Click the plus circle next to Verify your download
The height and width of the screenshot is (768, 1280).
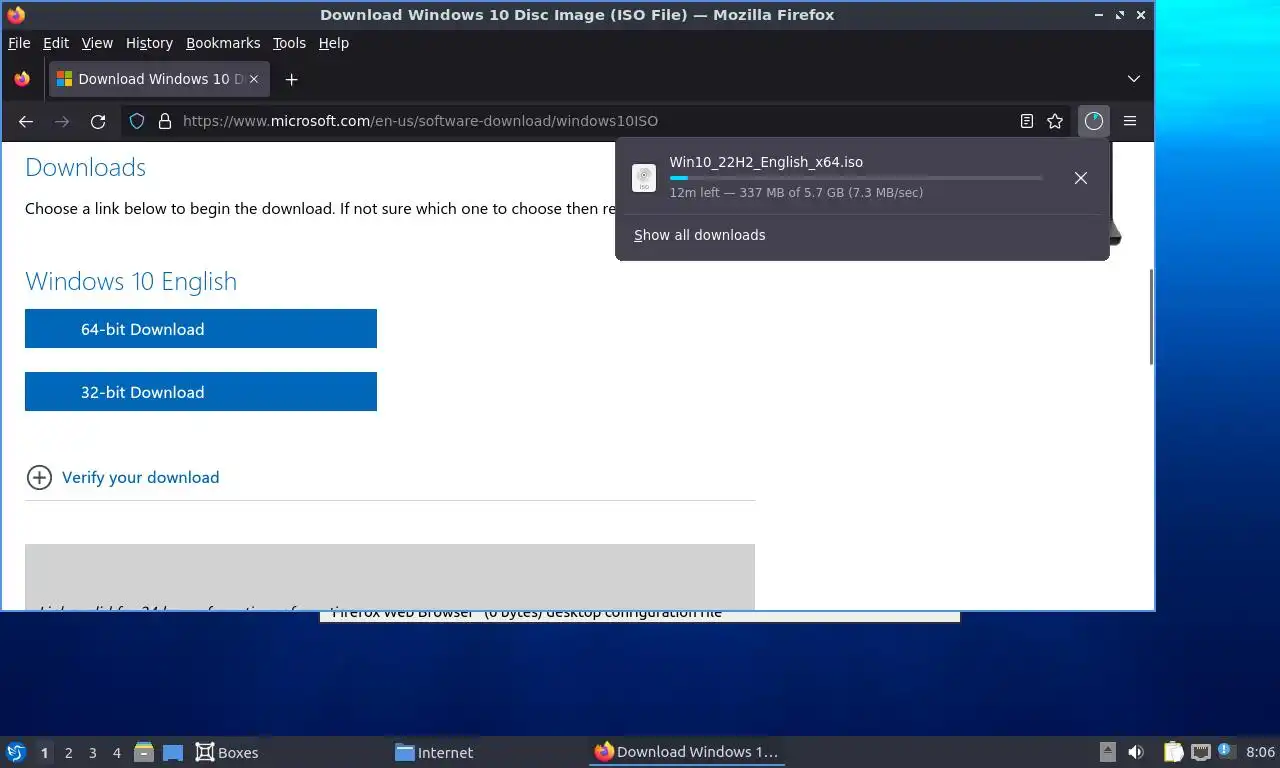[39, 477]
